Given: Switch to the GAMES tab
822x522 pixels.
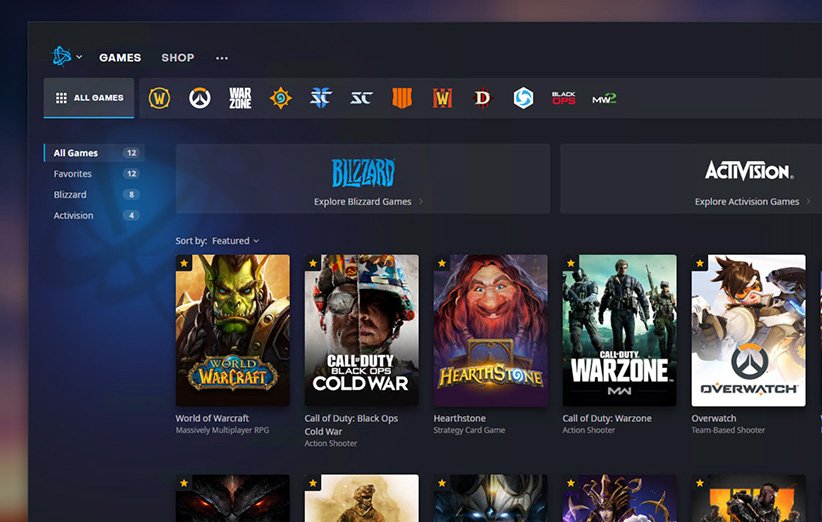Looking at the screenshot, I should click(x=120, y=58).
